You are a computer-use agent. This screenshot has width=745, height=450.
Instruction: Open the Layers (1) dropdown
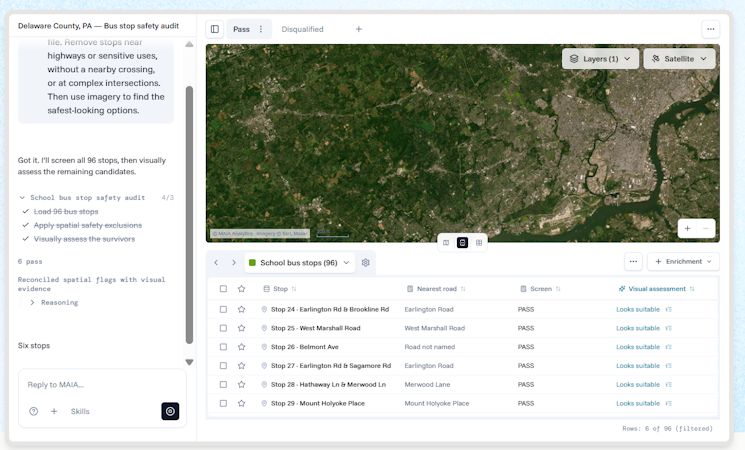[601, 59]
